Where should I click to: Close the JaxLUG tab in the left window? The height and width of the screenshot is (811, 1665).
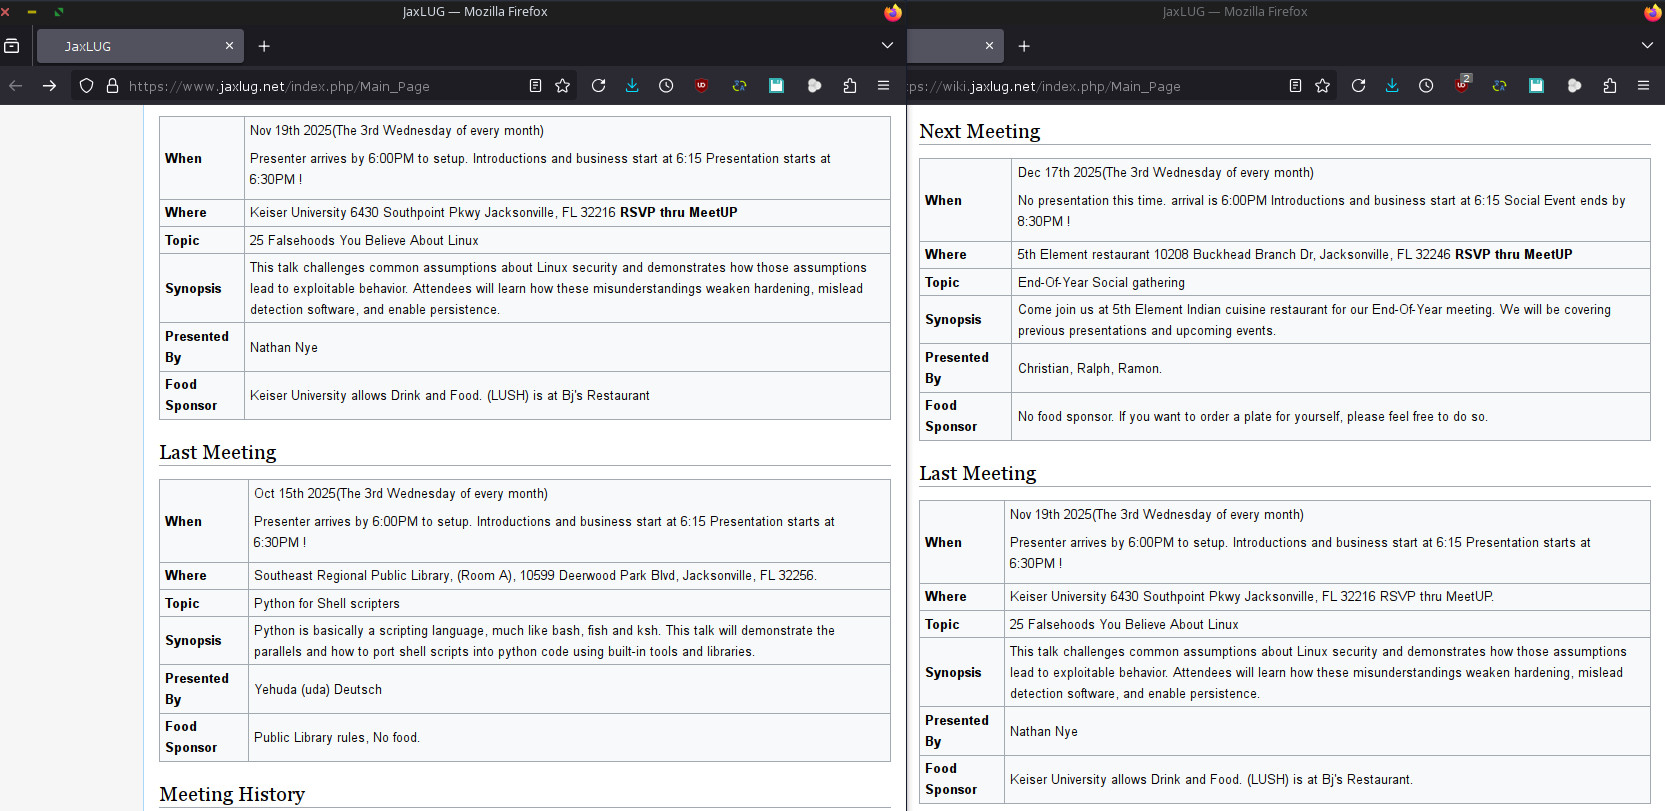229,46
